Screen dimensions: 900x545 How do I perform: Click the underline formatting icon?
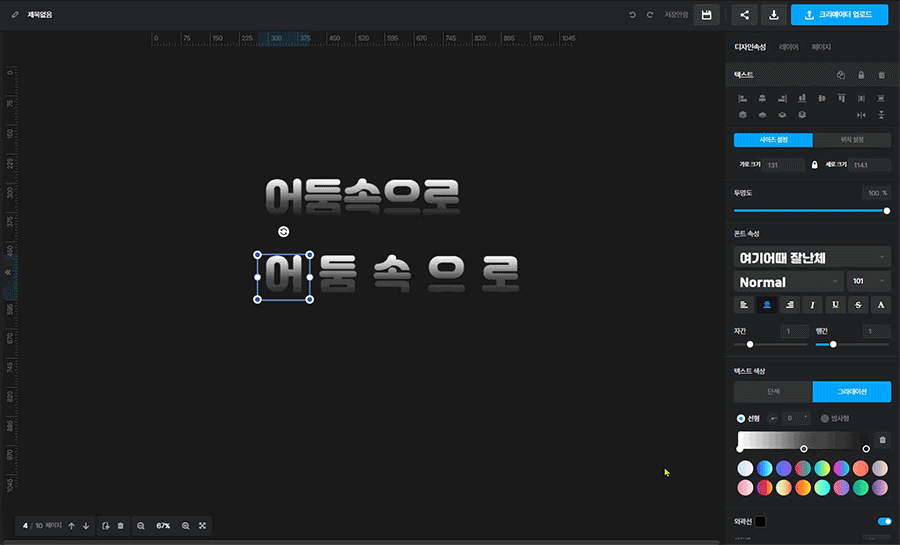click(835, 305)
